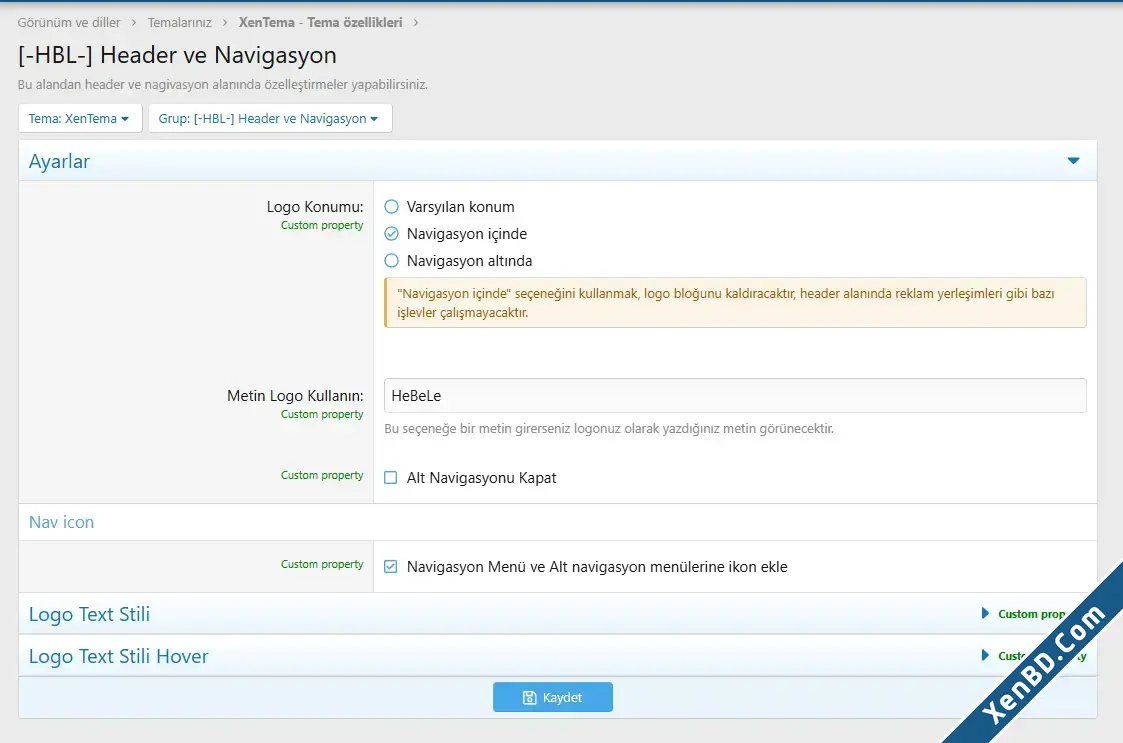Click the Nav icon section heading

[61, 522]
